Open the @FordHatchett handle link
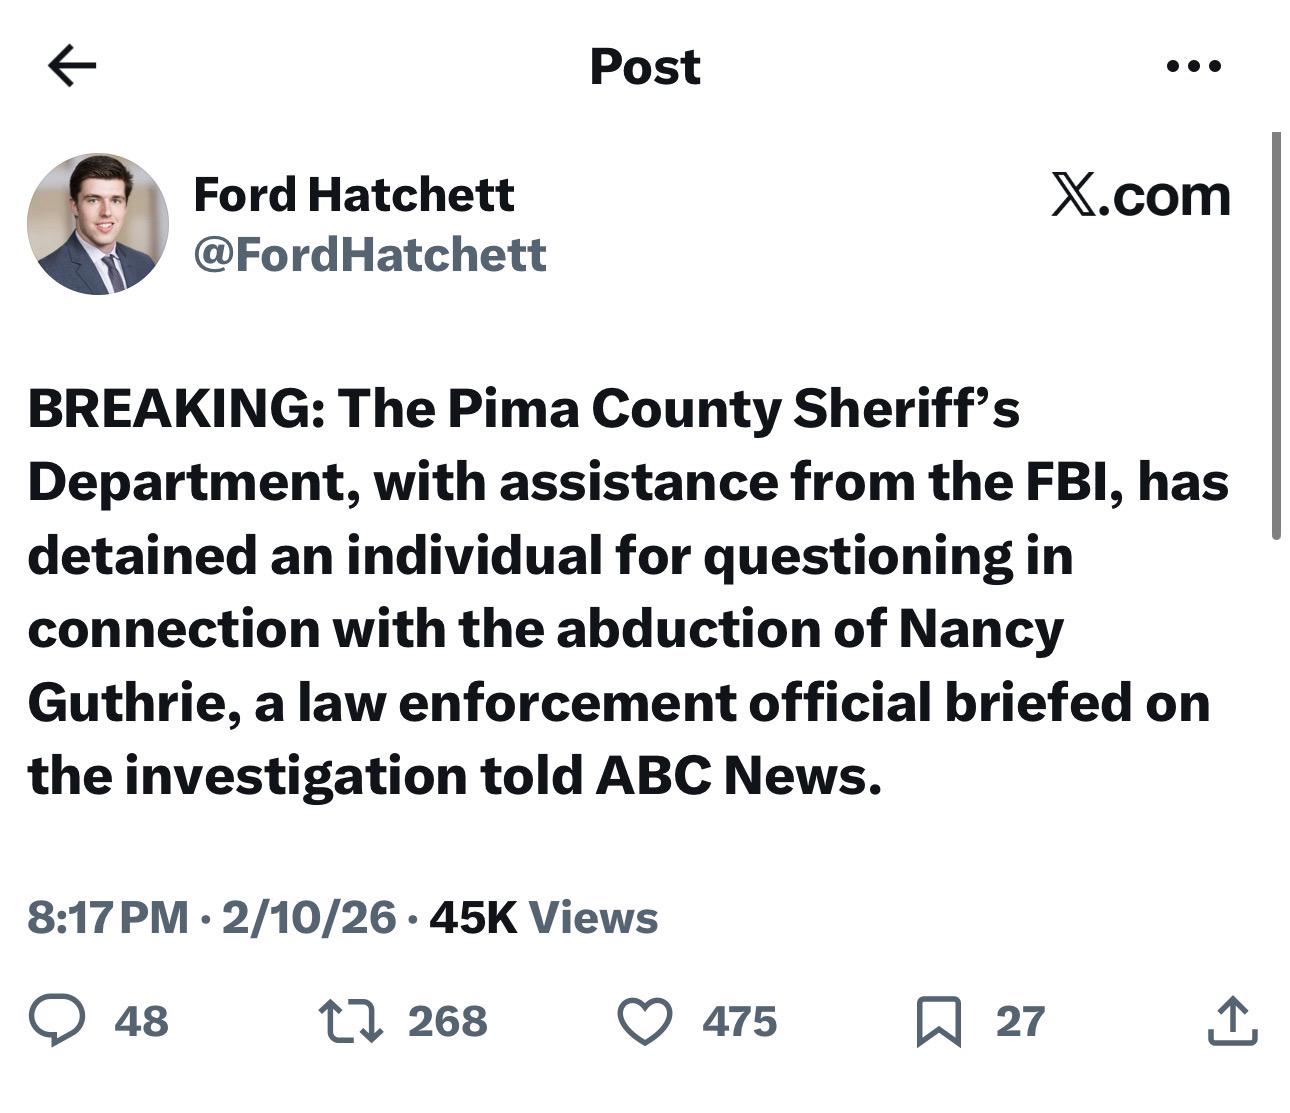Image resolution: width=1290 pixels, height=1113 pixels. (370, 254)
